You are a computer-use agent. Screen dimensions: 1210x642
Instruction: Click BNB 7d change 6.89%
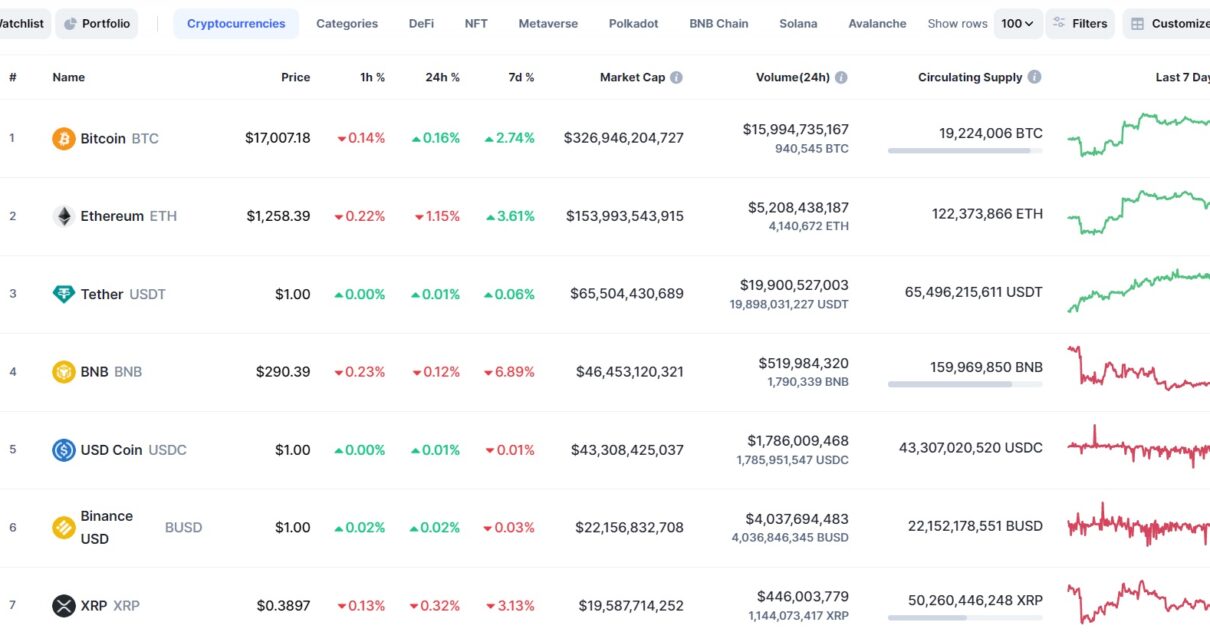(x=509, y=372)
